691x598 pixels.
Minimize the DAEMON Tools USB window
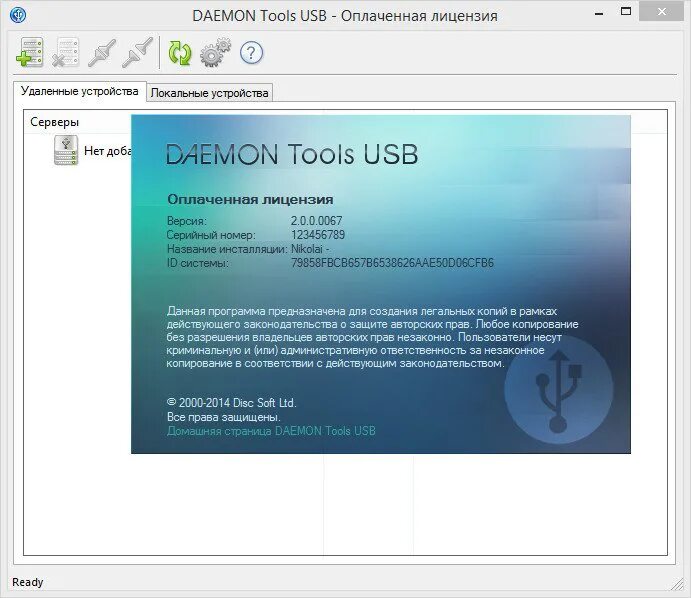(599, 13)
